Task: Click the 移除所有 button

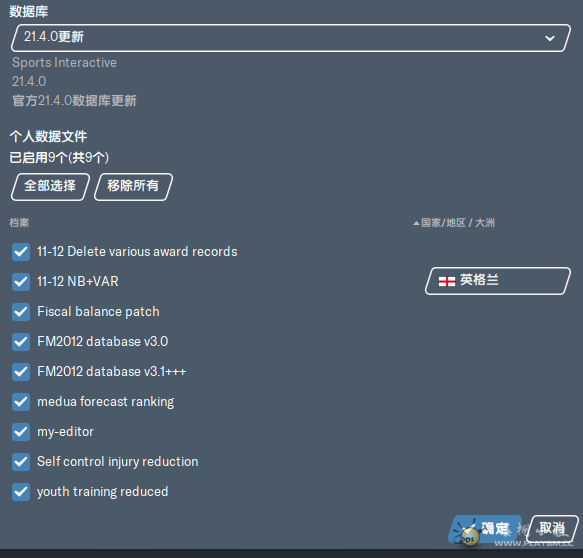Action: pyautogui.click(x=133, y=187)
